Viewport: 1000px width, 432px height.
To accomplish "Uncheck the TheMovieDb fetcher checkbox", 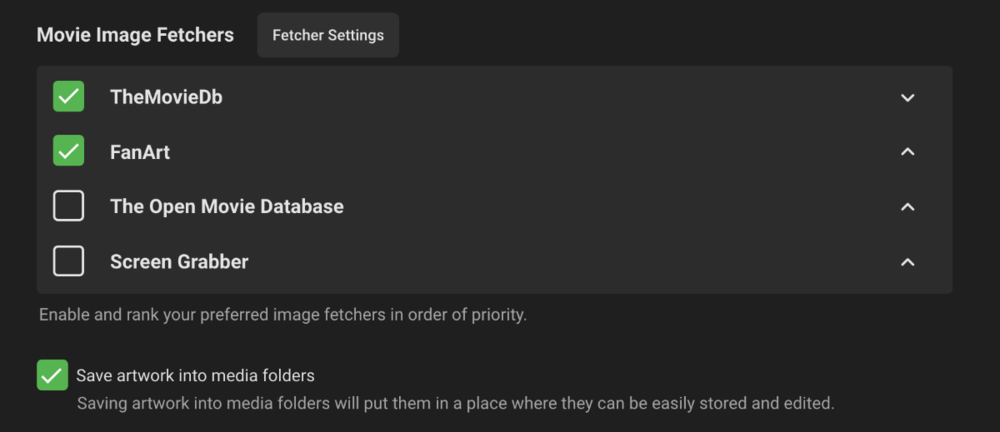I will pos(68,97).
